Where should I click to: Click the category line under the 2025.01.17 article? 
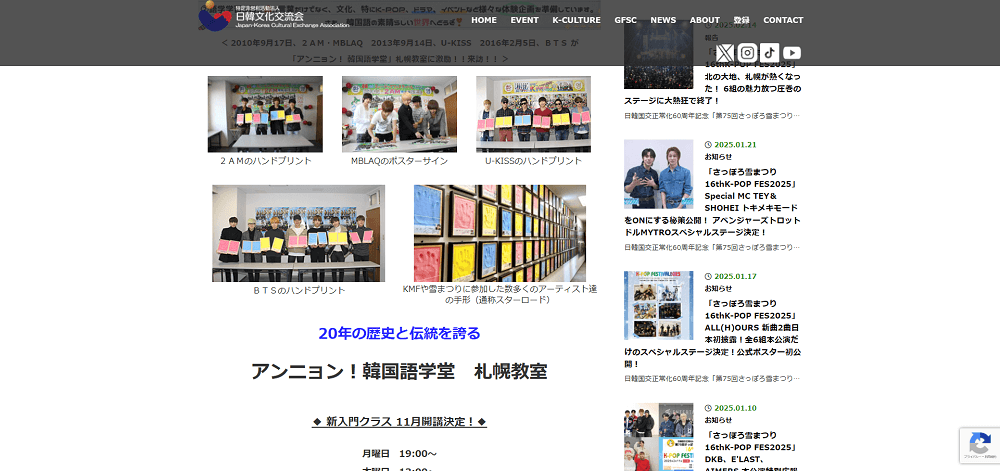[x=711, y=379]
